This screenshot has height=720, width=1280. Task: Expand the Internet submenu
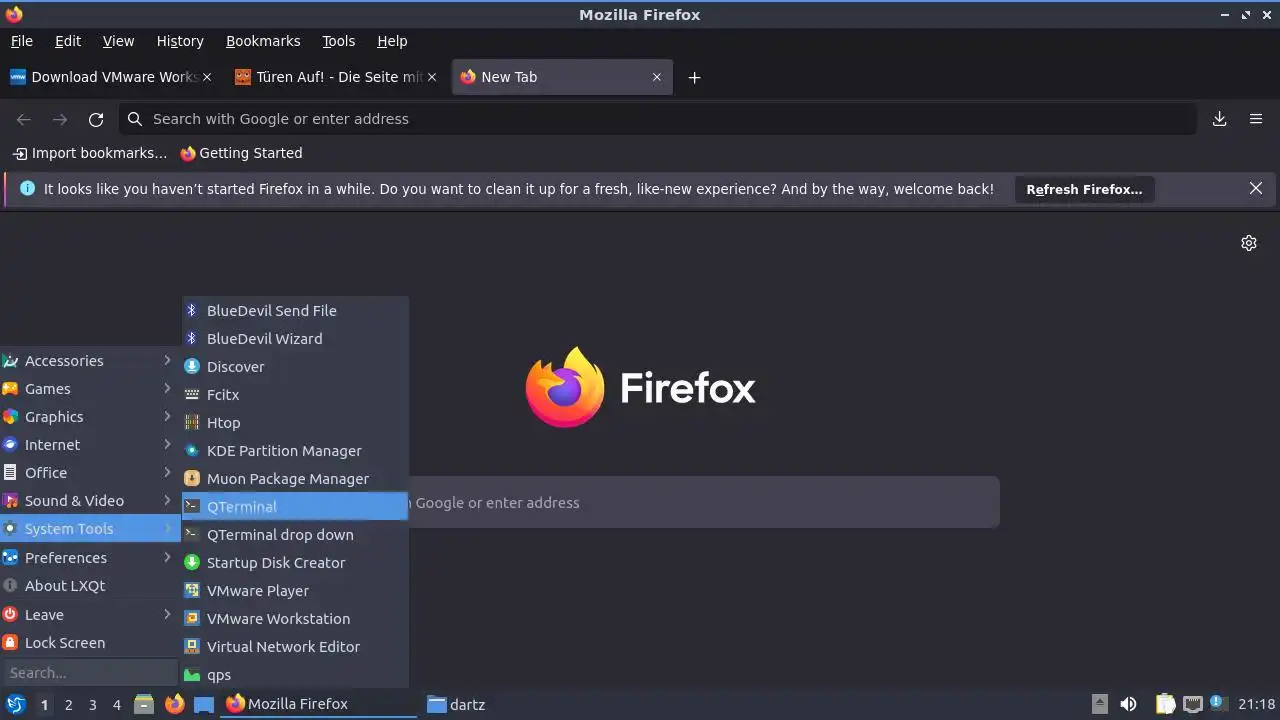pyautogui.click(x=89, y=445)
